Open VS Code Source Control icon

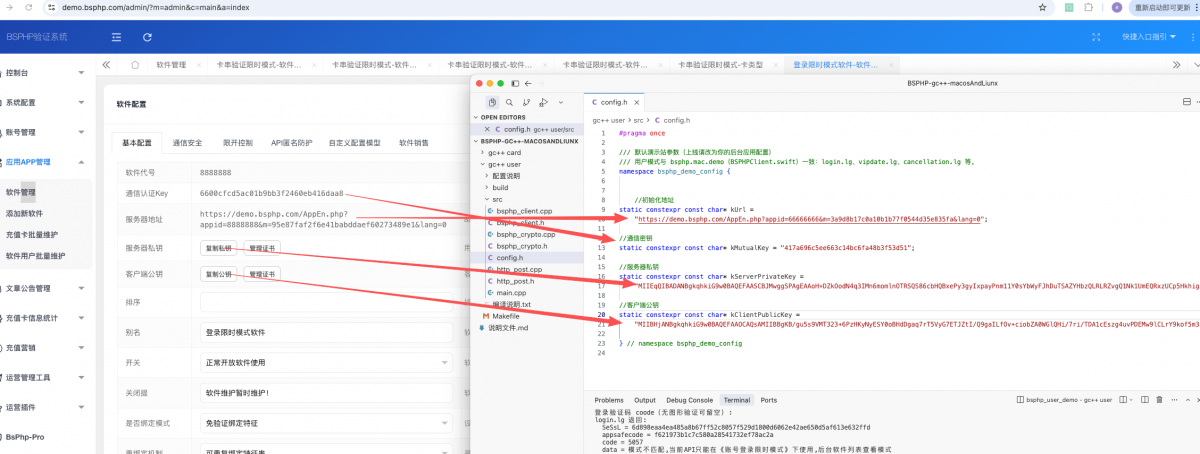[526, 102]
